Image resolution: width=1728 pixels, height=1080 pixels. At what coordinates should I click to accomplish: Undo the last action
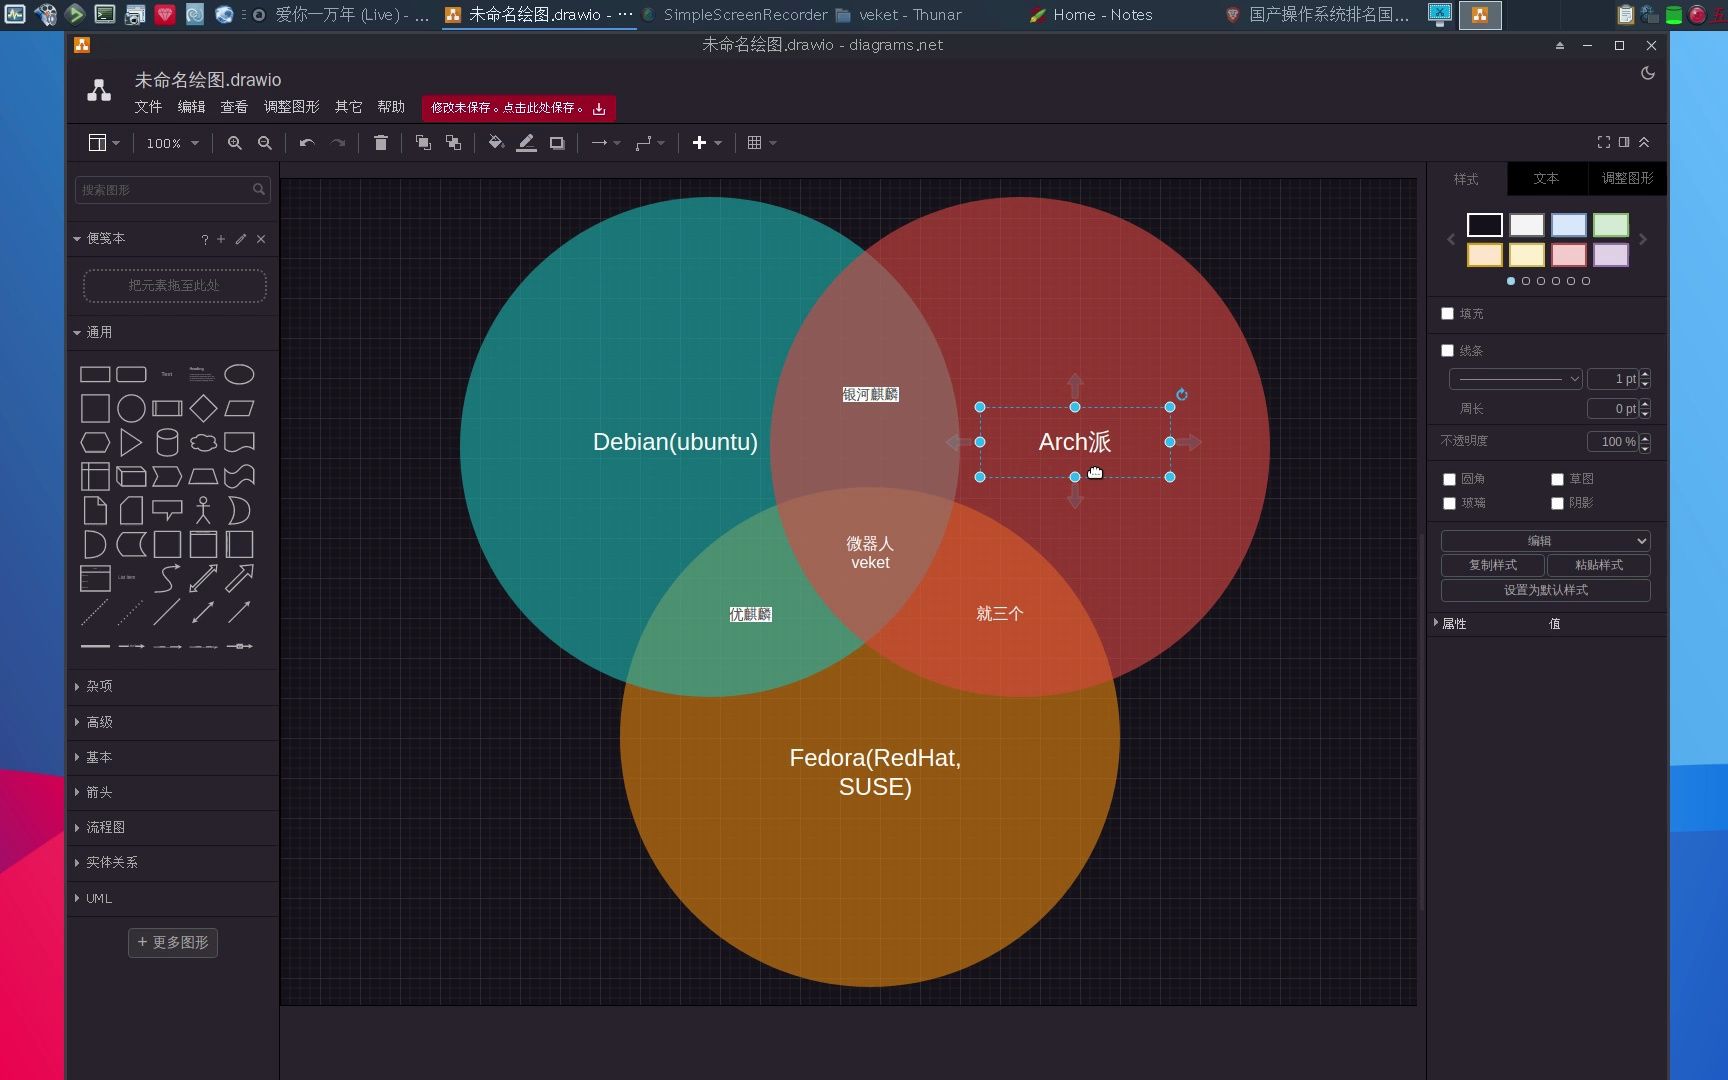[x=307, y=143]
